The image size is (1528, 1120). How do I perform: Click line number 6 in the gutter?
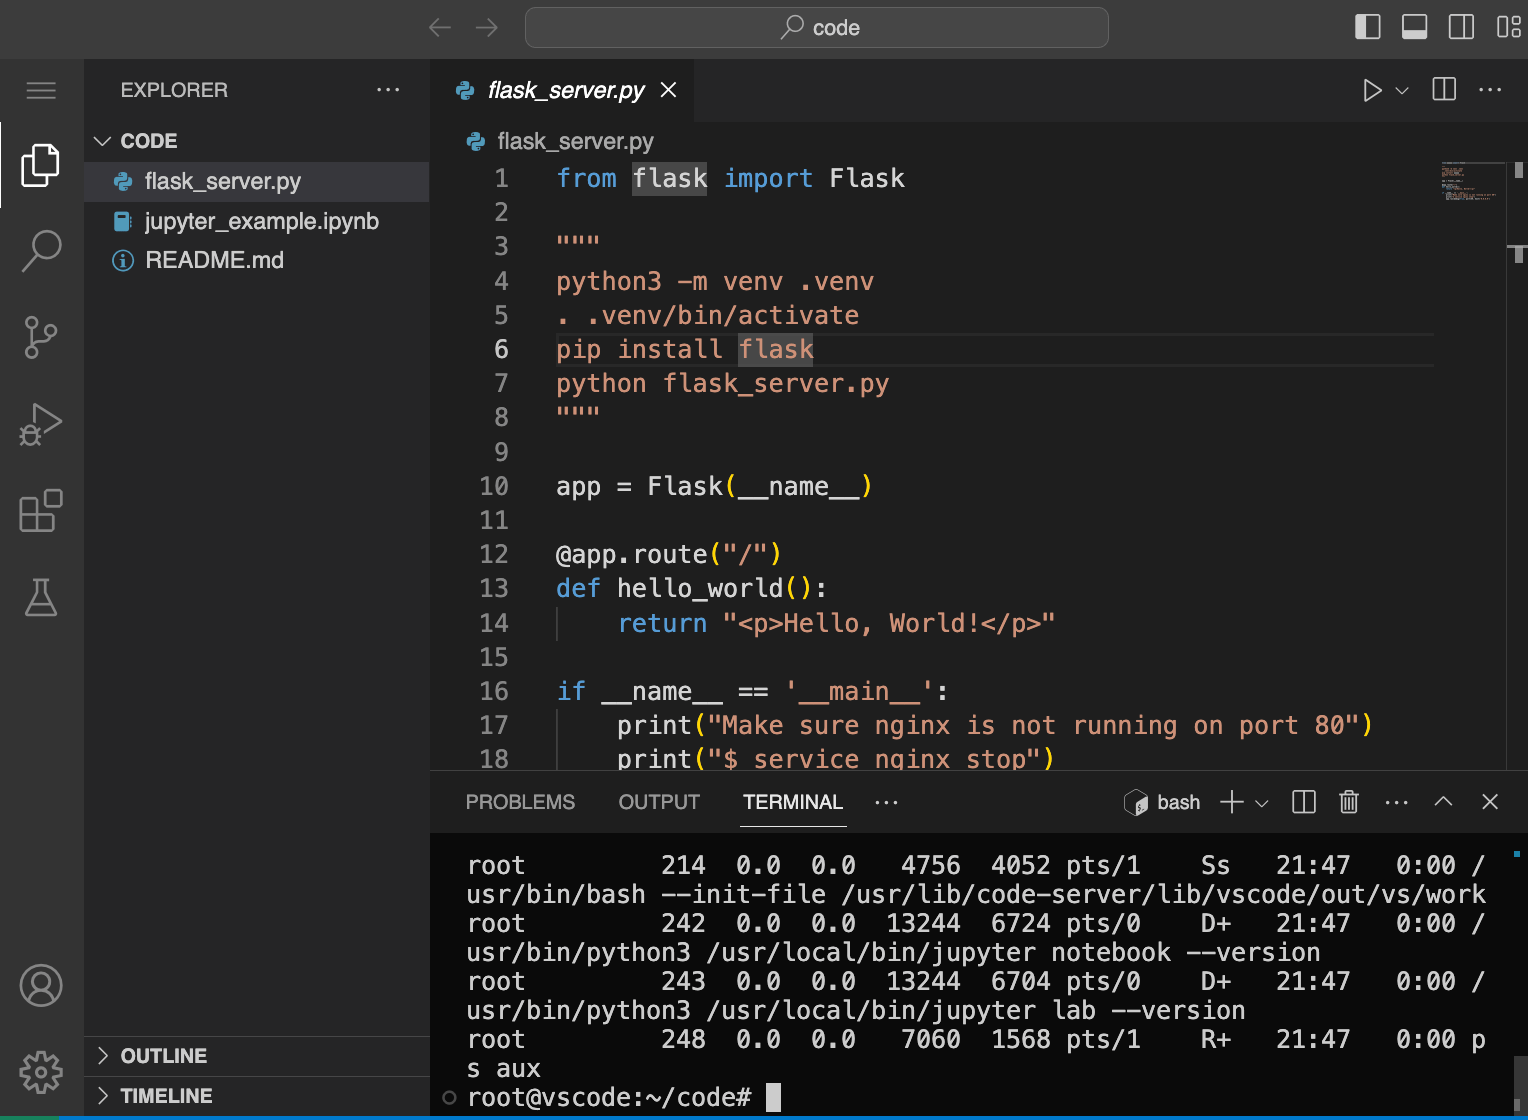tap(501, 349)
